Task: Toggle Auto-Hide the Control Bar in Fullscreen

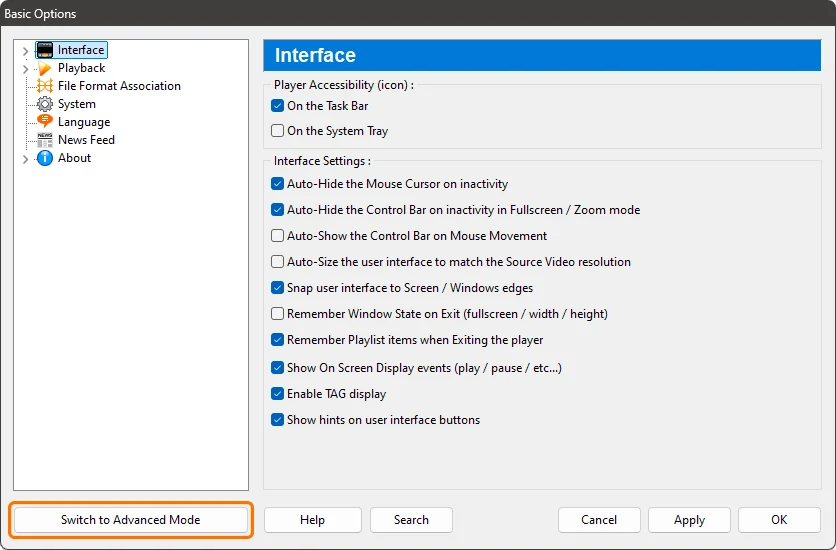Action: tap(277, 209)
